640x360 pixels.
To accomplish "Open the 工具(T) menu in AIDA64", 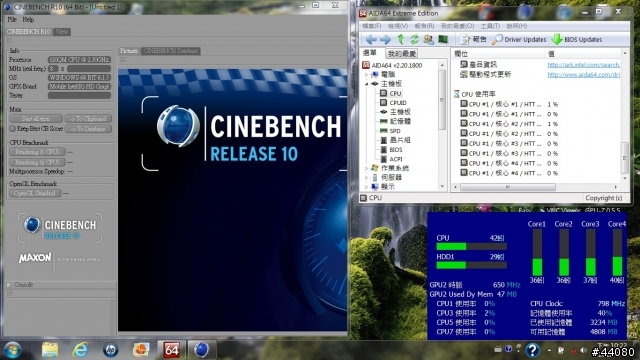I will click(x=490, y=26).
